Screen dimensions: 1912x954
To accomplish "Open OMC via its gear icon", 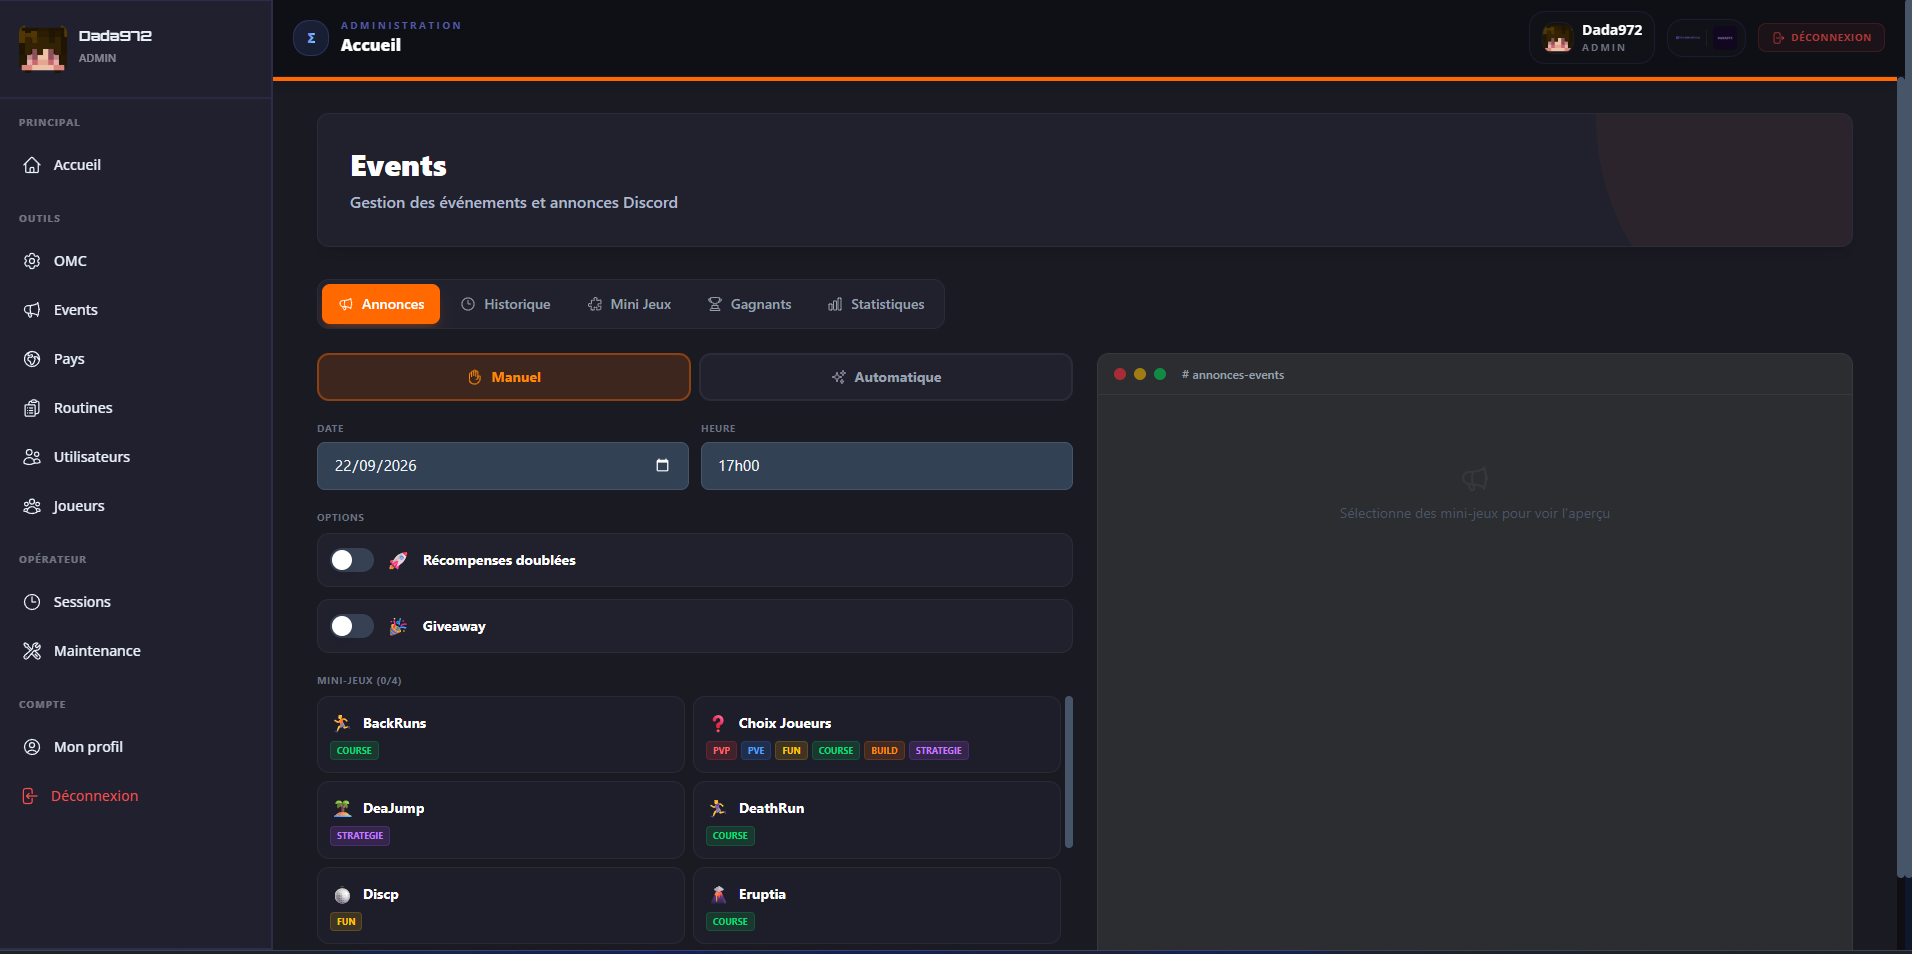I will (32, 261).
